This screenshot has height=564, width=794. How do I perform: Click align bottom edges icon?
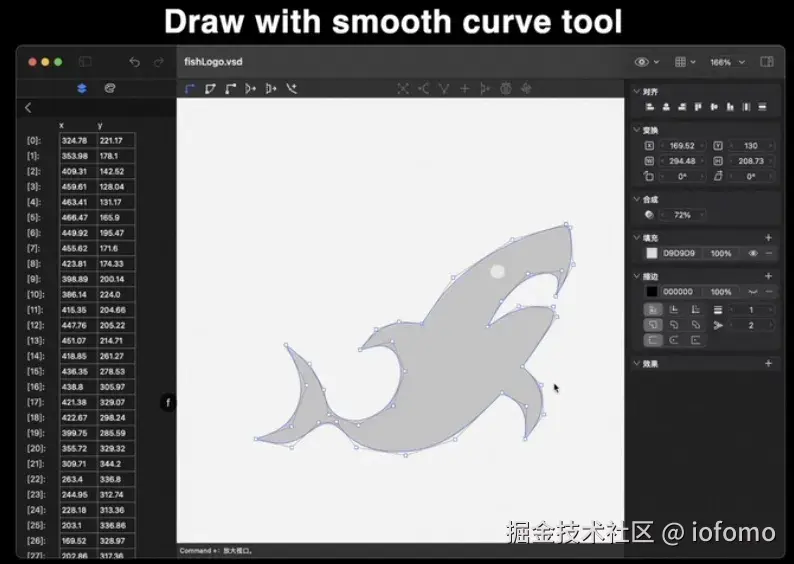tap(730, 107)
